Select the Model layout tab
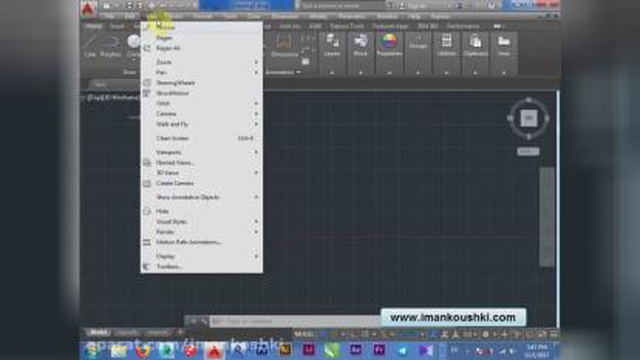The height and width of the screenshot is (360, 640). pyautogui.click(x=98, y=333)
